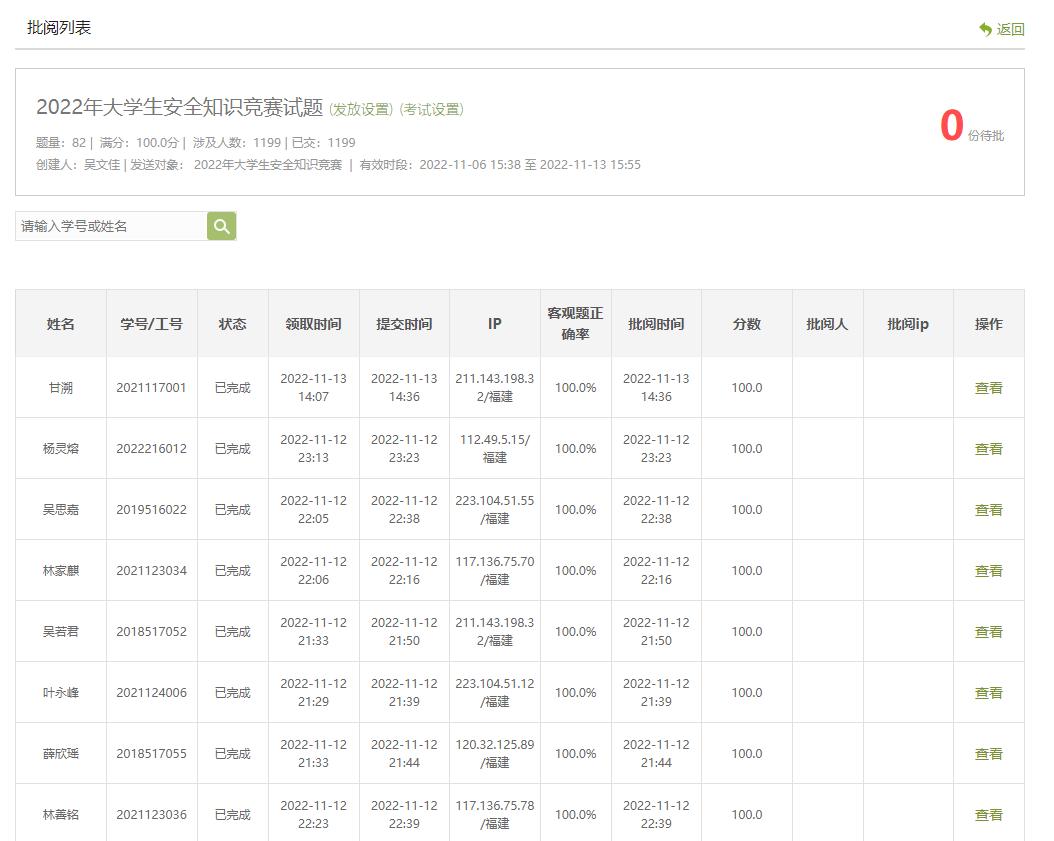The width and height of the screenshot is (1054, 841).
Task: Click 提交时间 2022-11-12 23:23 cell
Action: pyautogui.click(x=404, y=448)
